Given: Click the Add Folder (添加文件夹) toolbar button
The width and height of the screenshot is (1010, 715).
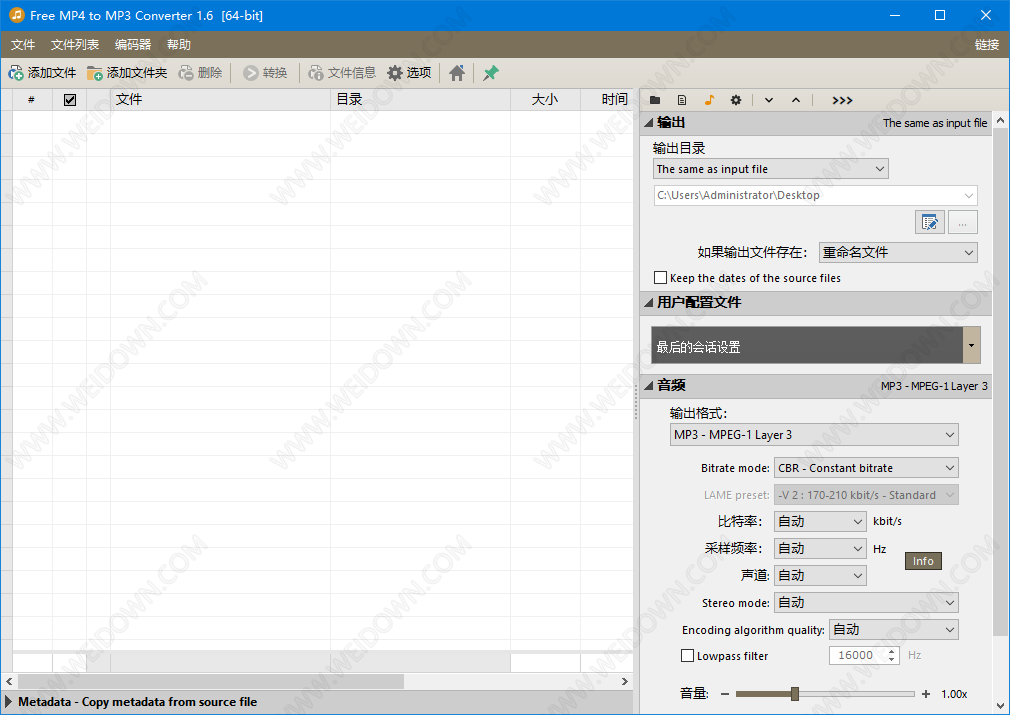Looking at the screenshot, I should [x=127, y=73].
